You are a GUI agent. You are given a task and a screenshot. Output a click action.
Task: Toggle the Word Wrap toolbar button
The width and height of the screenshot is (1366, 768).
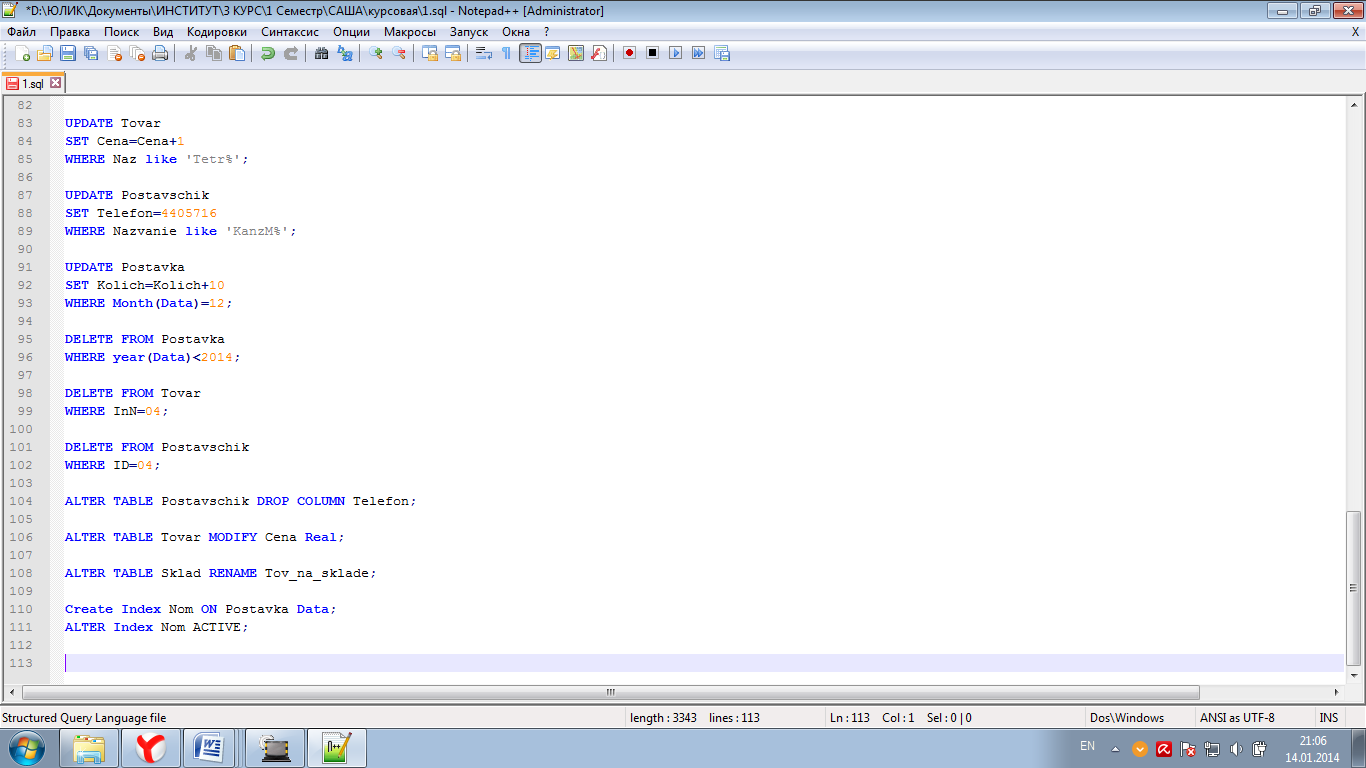coord(483,53)
